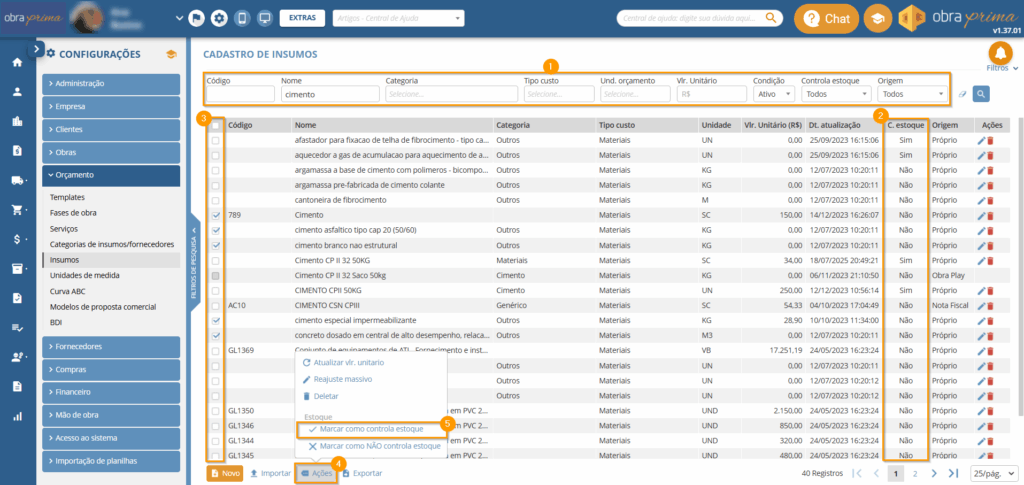Open the Tipo custo filter select

click(x=559, y=94)
